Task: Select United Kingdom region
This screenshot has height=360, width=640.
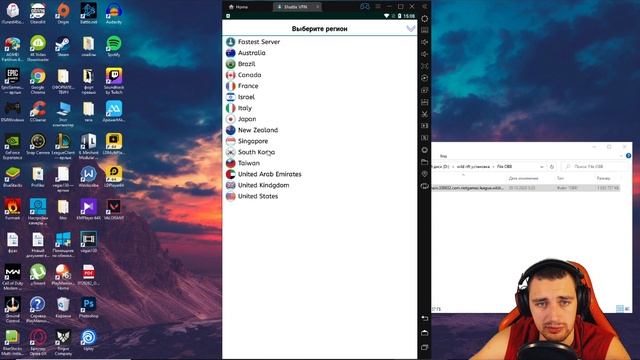Action: point(320,185)
